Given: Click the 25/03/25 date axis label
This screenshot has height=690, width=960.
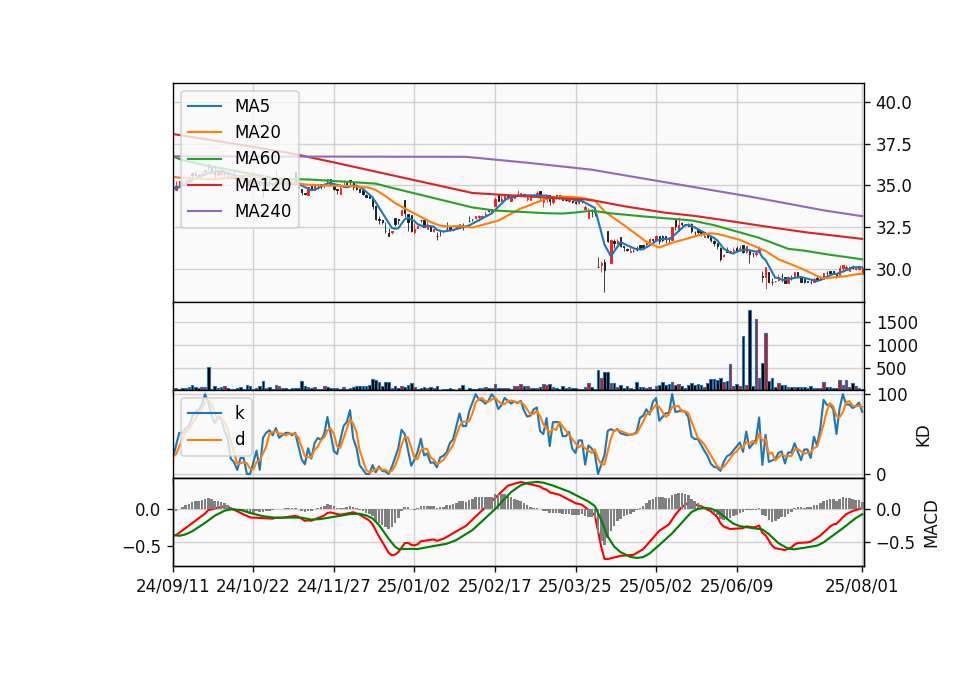Looking at the screenshot, I should [575, 586].
